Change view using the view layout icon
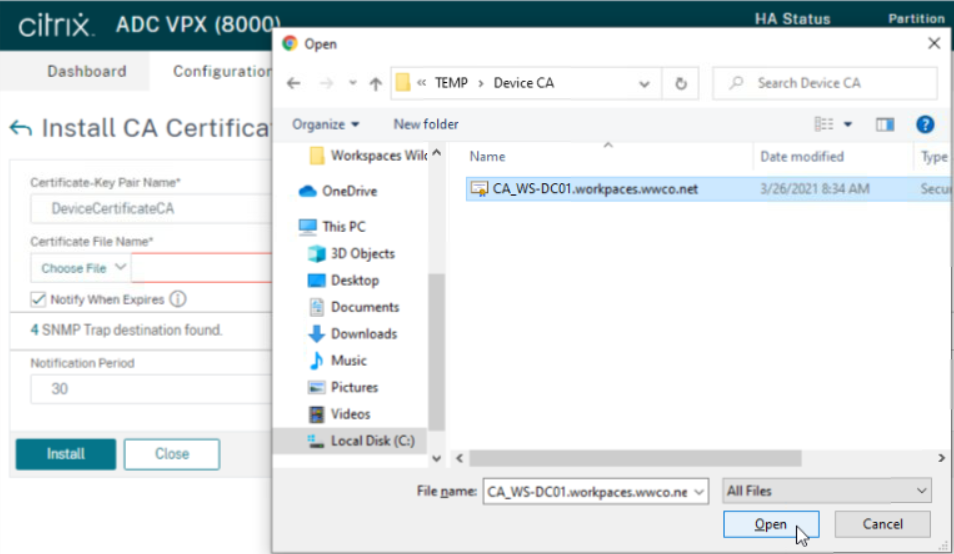954x554 pixels. pos(824,124)
